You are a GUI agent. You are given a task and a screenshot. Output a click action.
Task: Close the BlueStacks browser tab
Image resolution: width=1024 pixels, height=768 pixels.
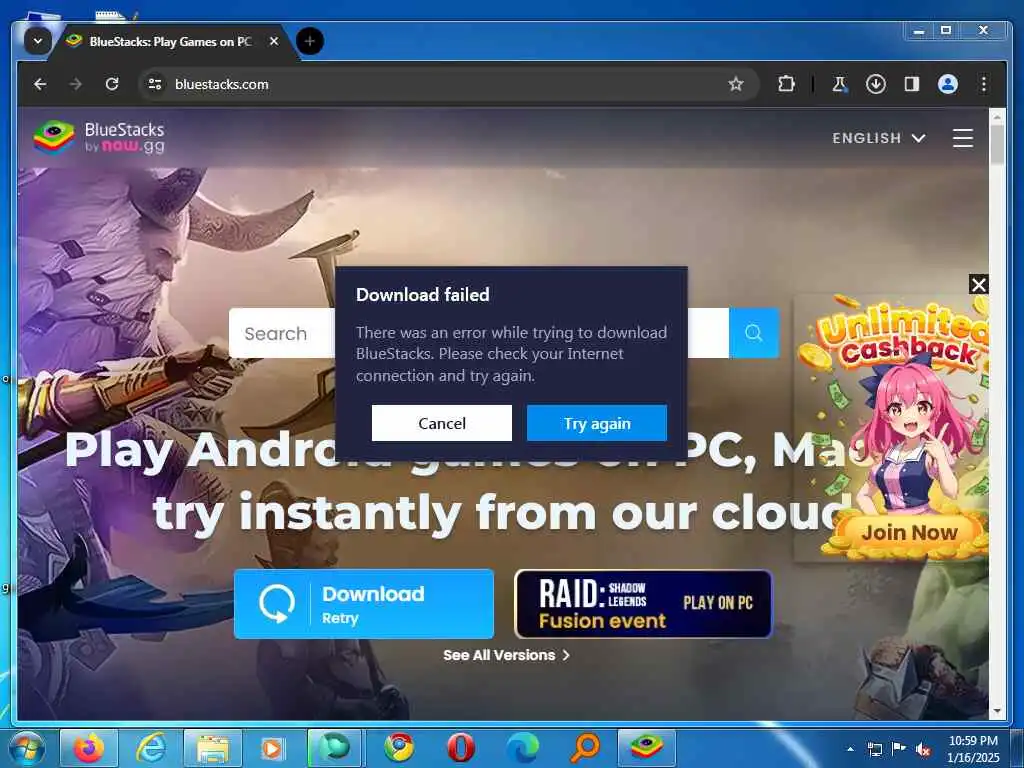[x=274, y=41]
